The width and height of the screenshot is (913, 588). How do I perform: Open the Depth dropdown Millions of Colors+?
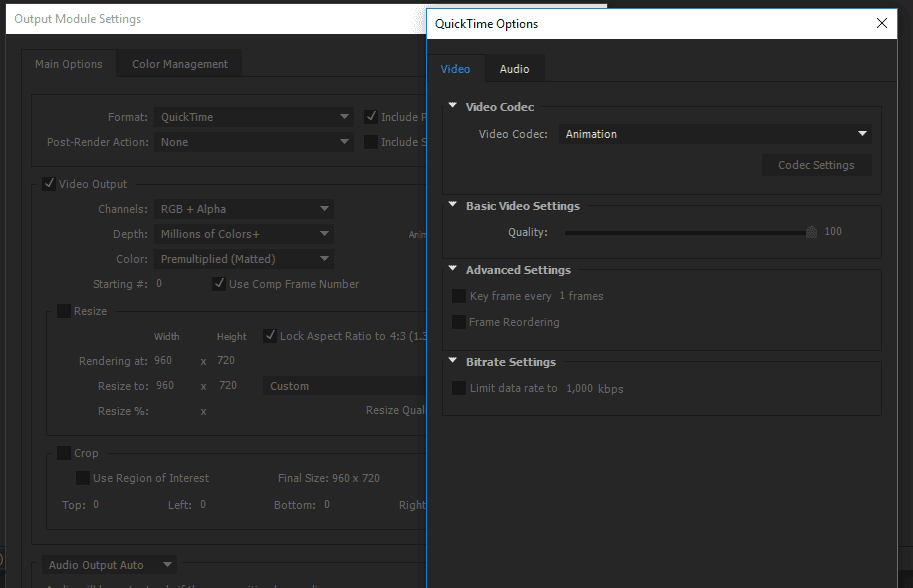(245, 234)
